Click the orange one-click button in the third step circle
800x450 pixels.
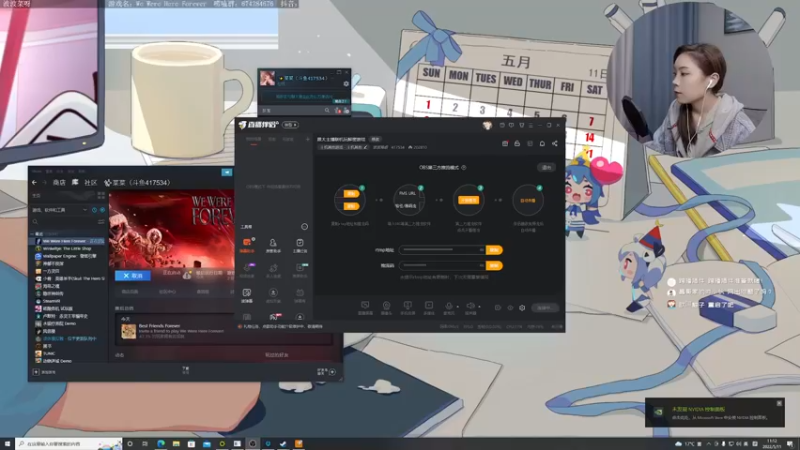pyautogui.click(x=468, y=200)
